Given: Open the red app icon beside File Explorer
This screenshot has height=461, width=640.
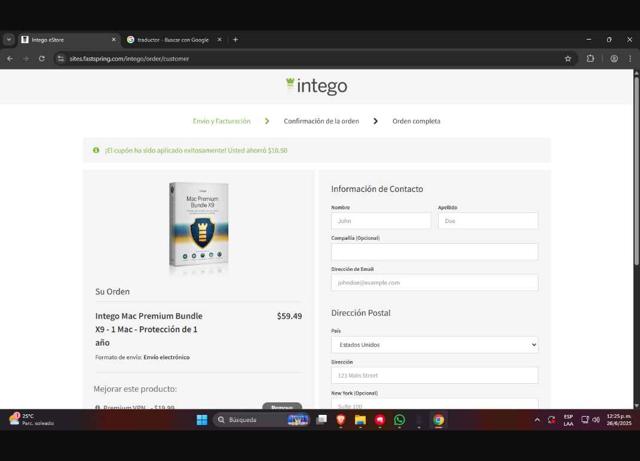Looking at the screenshot, I should 380,420.
